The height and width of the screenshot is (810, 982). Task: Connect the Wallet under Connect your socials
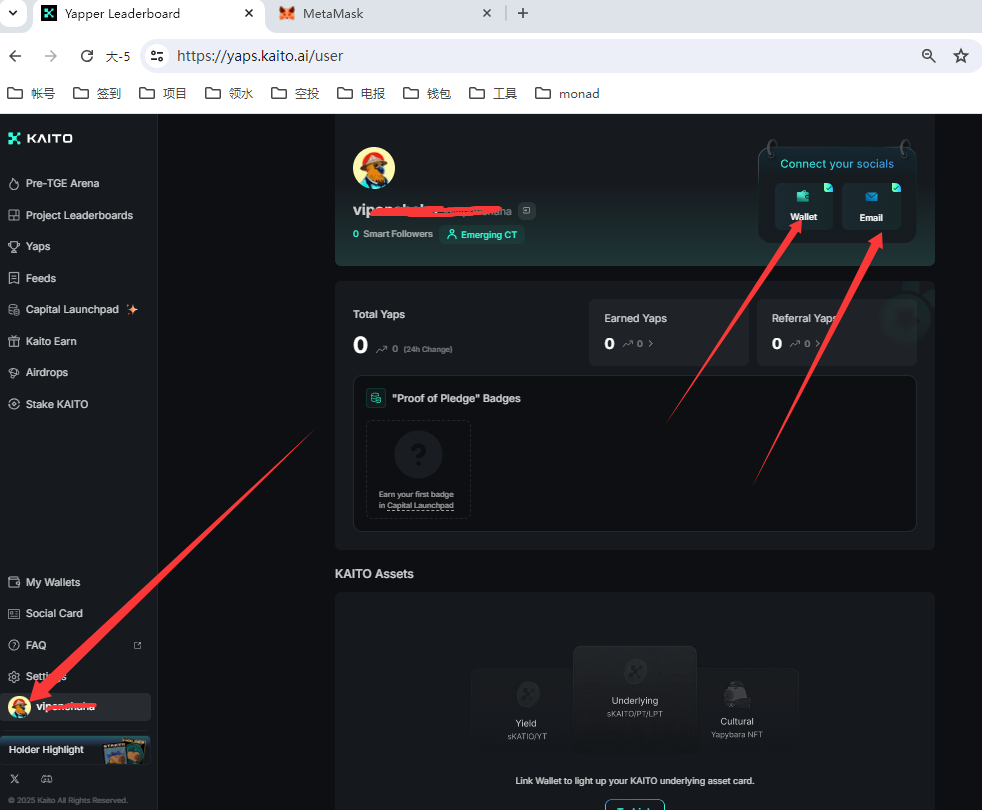pyautogui.click(x=804, y=207)
